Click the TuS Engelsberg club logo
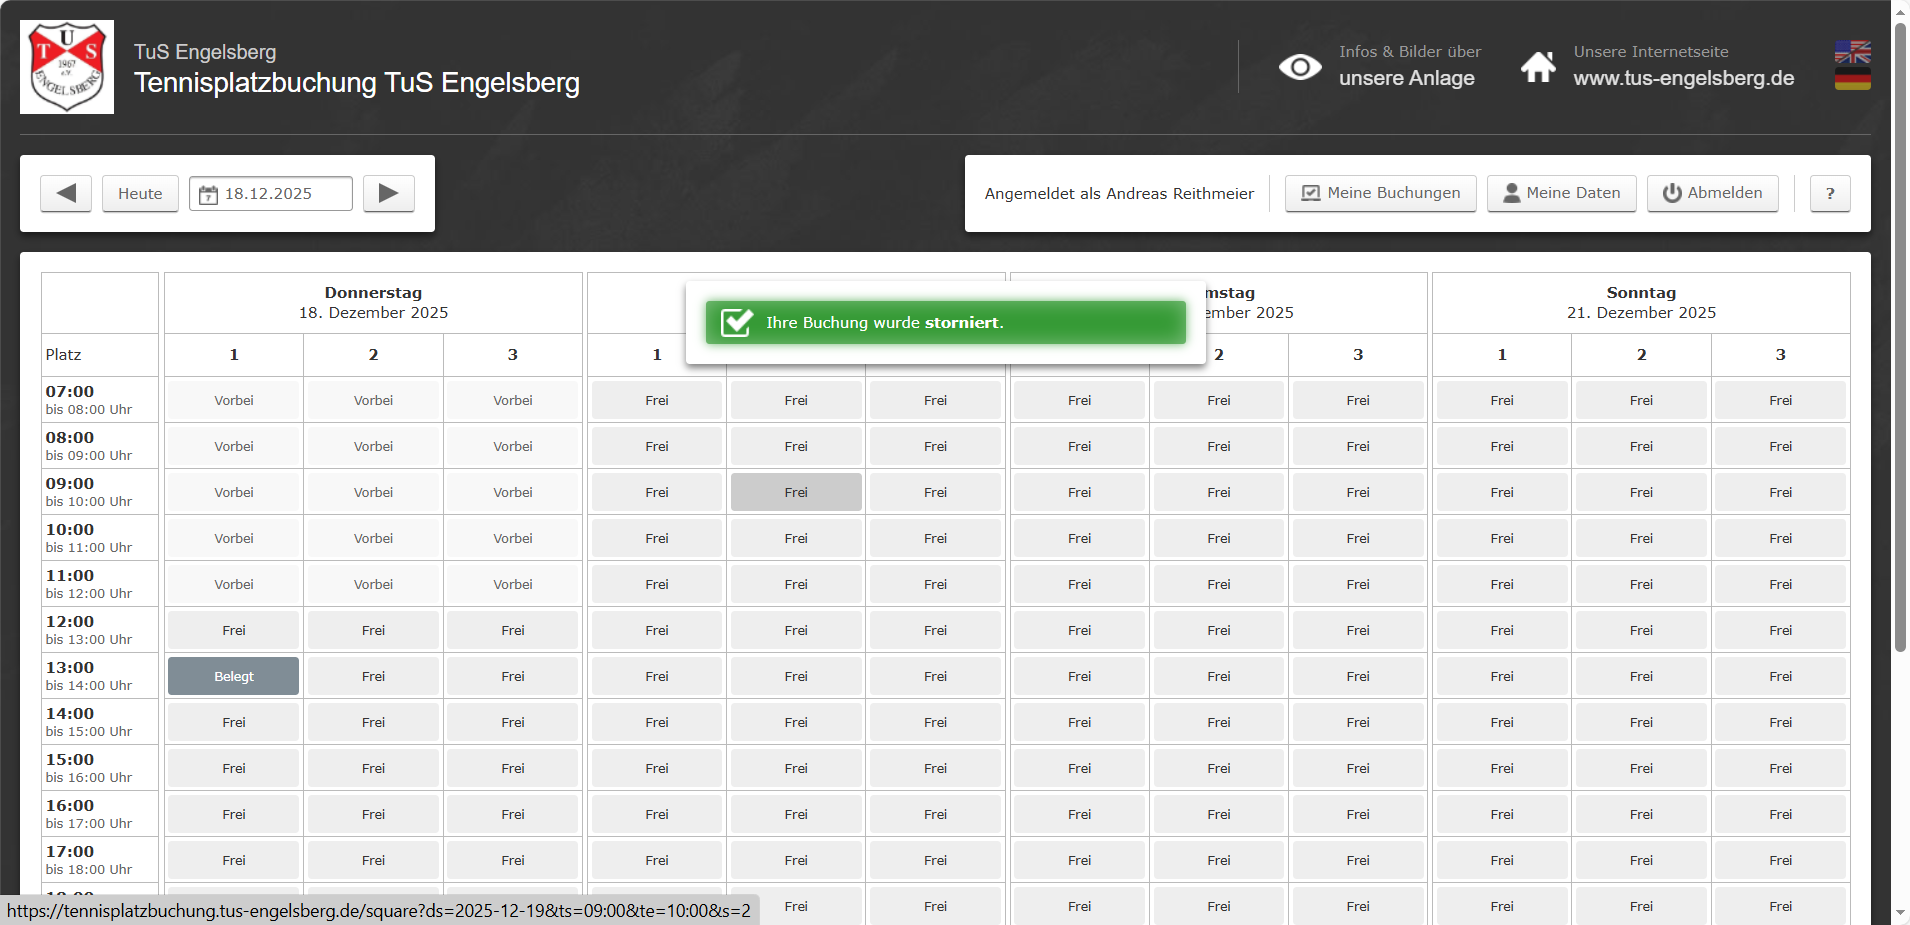Screen dimensions: 1910x925 (67, 67)
